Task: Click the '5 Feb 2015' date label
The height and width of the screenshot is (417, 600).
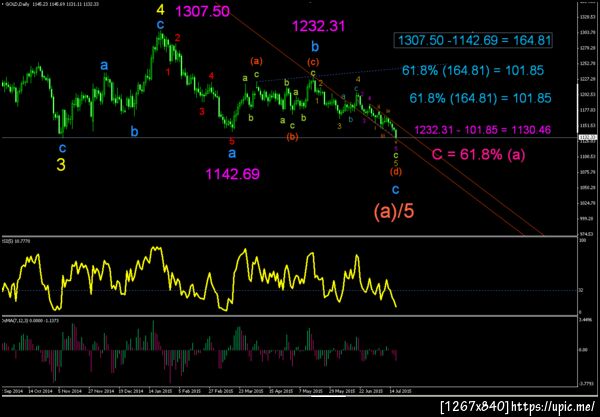Action: point(190,391)
